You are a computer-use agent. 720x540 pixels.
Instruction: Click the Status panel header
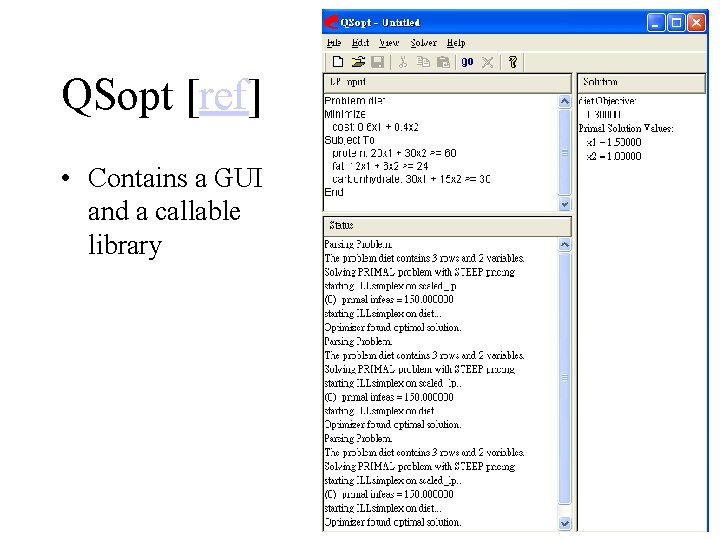pyautogui.click(x=448, y=225)
